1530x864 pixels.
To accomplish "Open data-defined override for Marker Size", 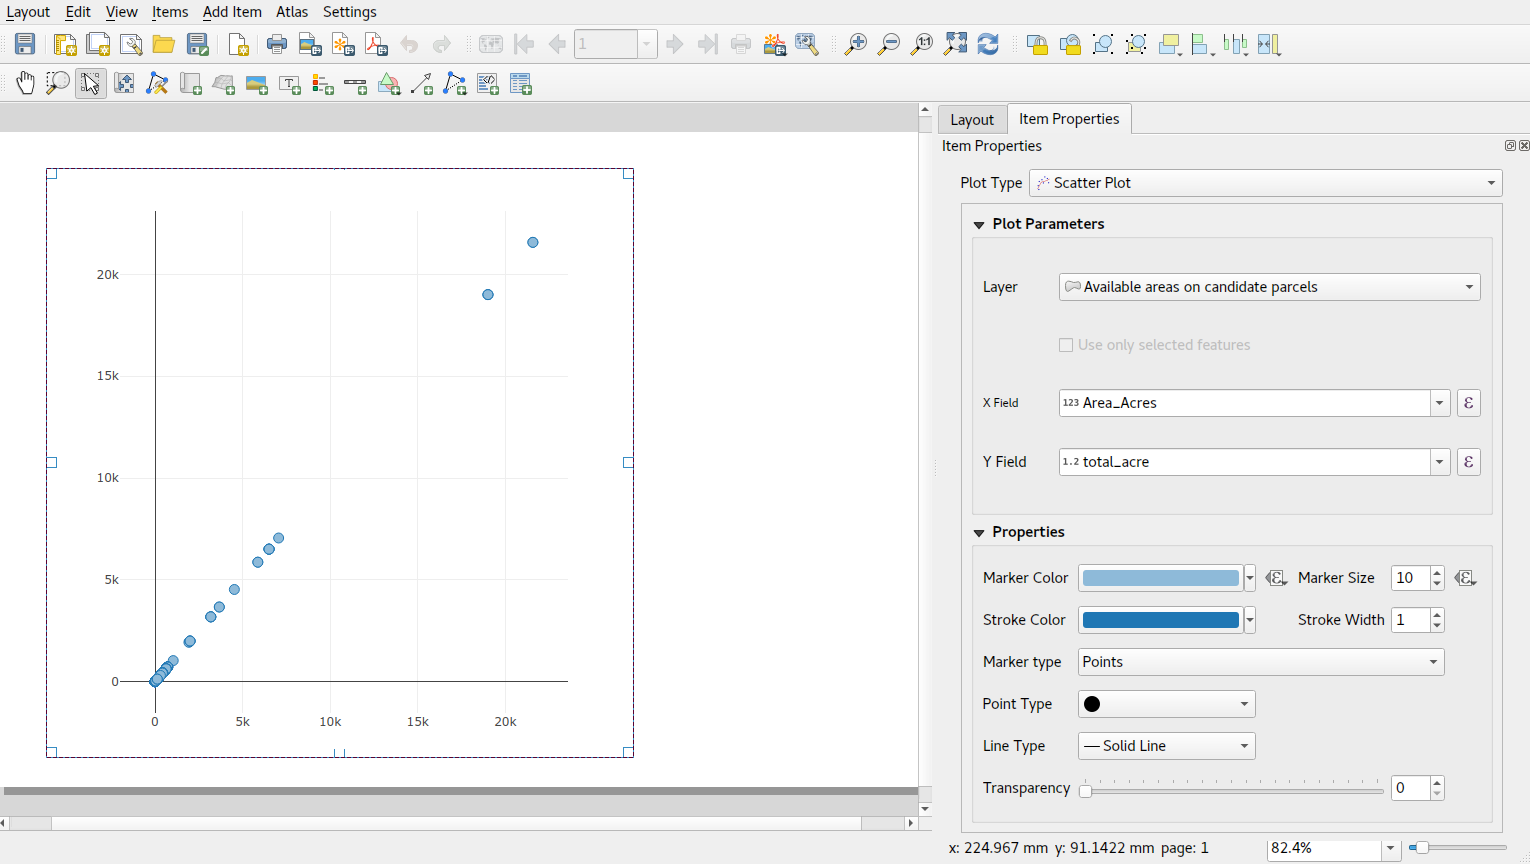I will coord(1465,577).
